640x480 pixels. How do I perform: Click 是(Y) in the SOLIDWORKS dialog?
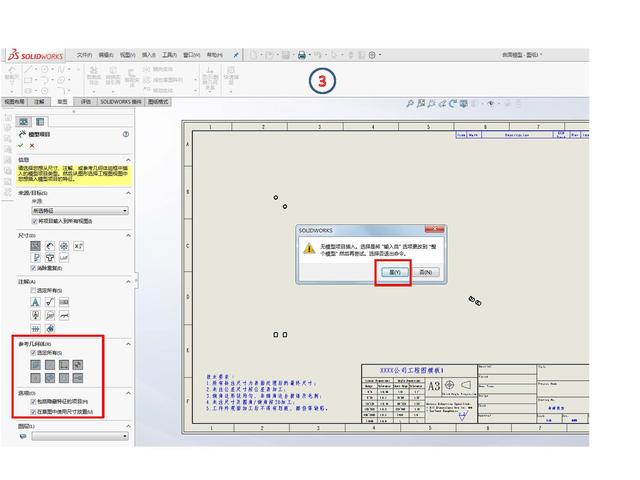tap(395, 272)
